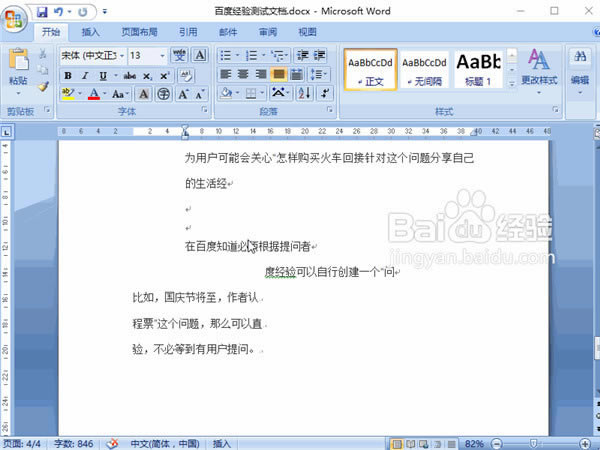Save the document from quick access toolbar
The image size is (600, 450).
tap(42, 12)
